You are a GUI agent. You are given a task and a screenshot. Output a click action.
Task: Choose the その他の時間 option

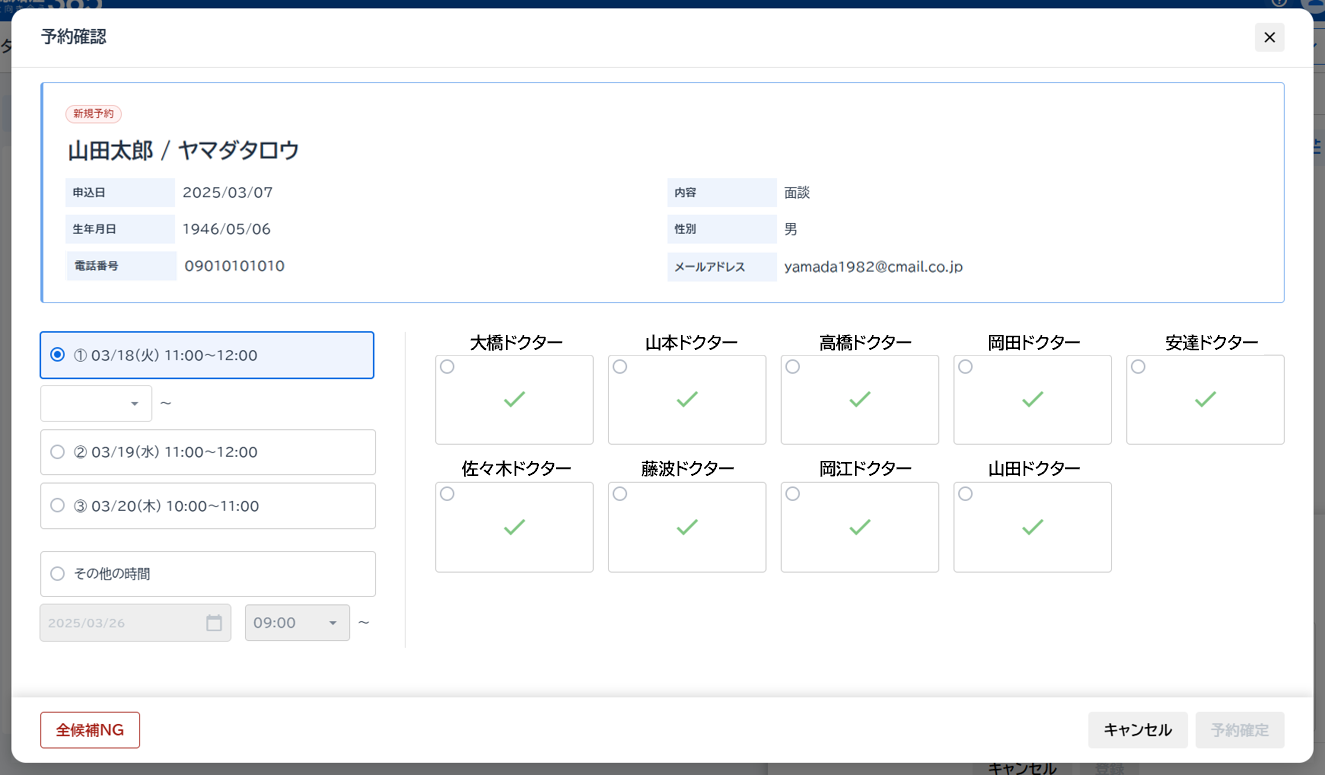click(58, 574)
